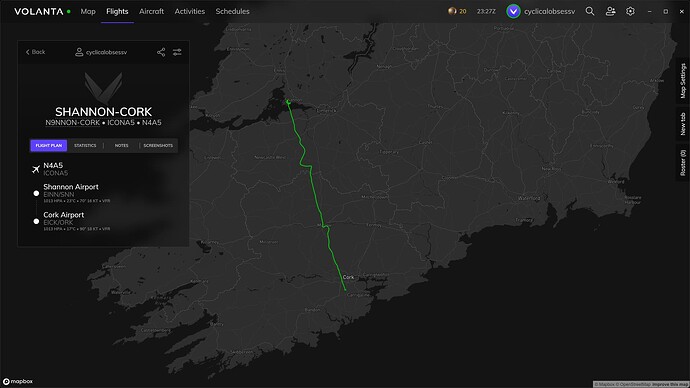This screenshot has width=690, height=388.
Task: Click the N4A5 aircraft registration entry
Action: [x=53, y=165]
